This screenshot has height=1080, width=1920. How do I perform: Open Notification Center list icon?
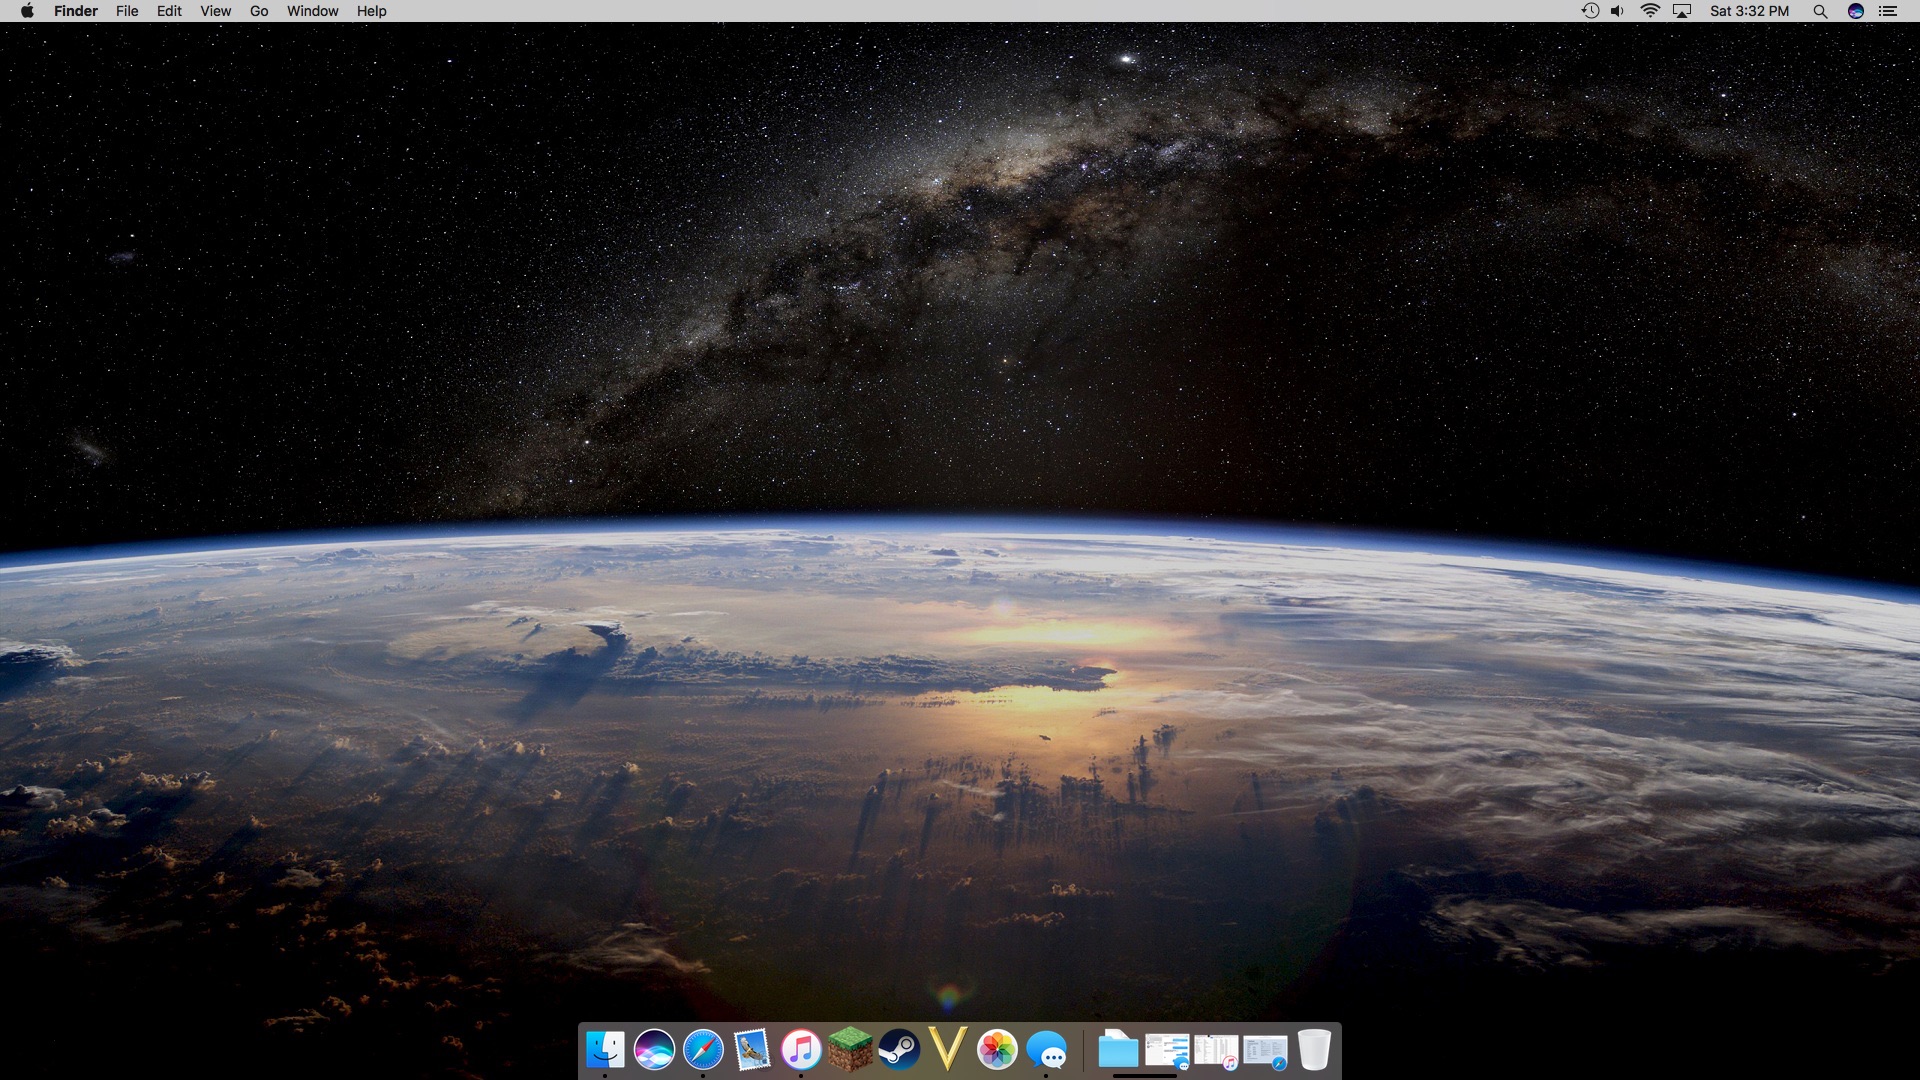coord(1888,11)
